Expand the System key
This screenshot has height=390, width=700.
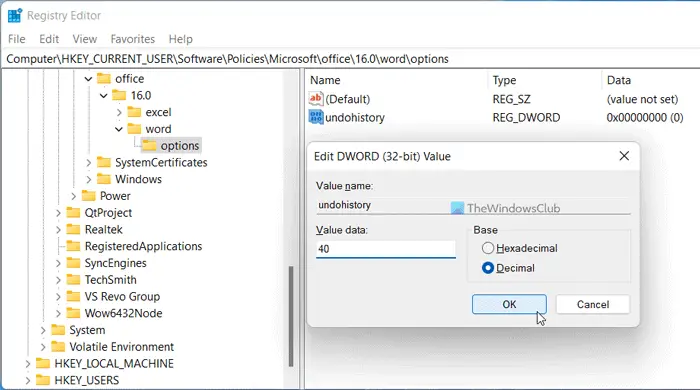[43, 330]
